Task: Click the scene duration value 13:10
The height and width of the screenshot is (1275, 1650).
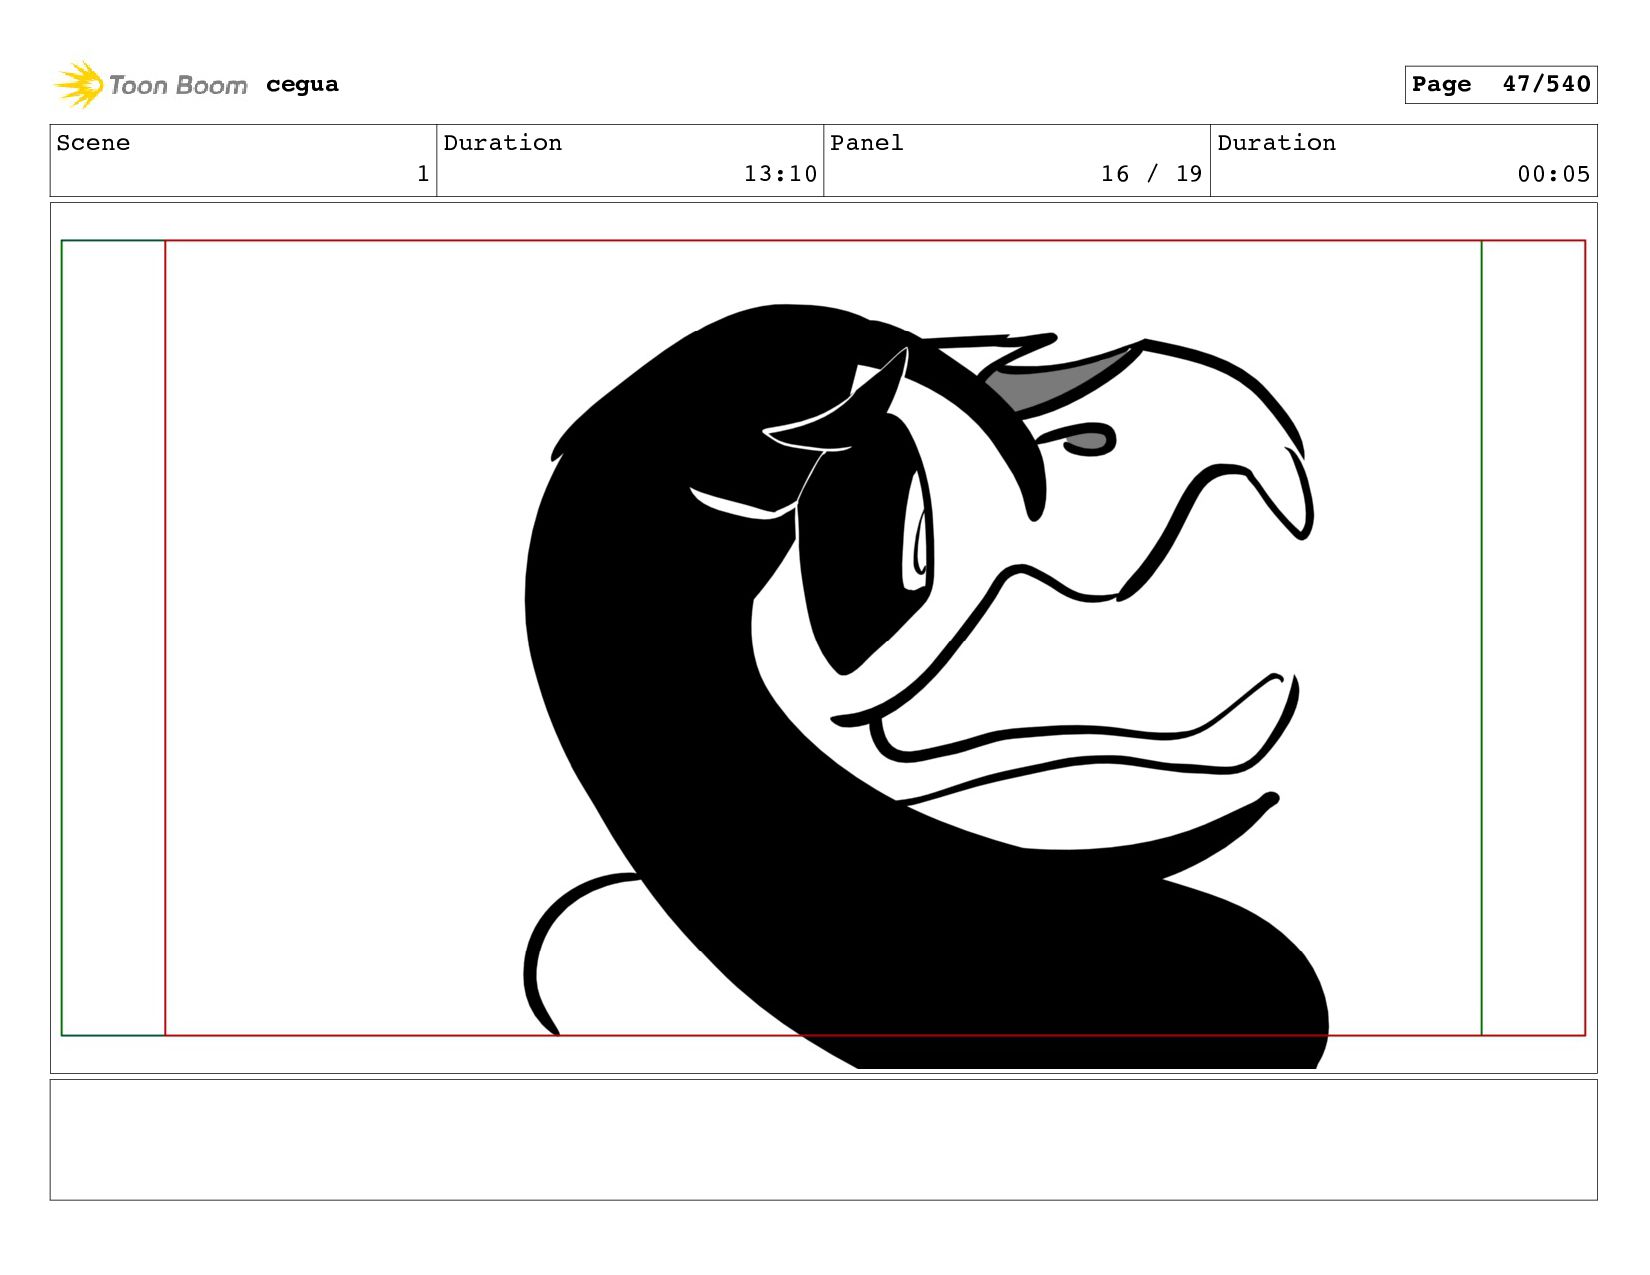Action: pyautogui.click(x=780, y=174)
